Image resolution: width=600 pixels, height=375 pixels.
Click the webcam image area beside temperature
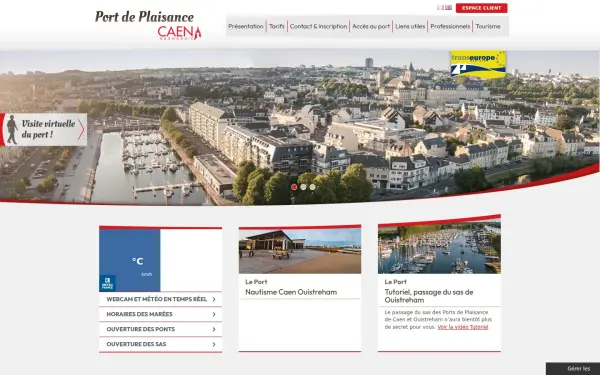[x=191, y=260]
